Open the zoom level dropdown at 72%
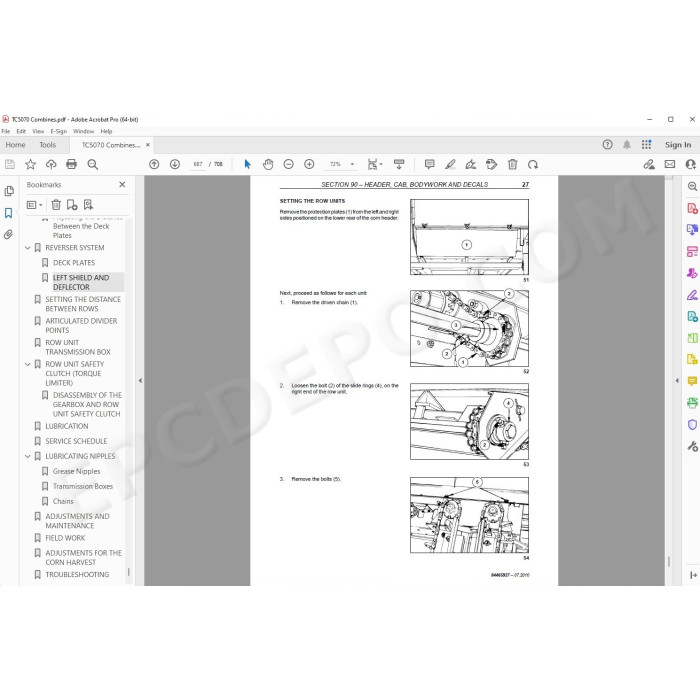This screenshot has height=700, width=700. 353,164
